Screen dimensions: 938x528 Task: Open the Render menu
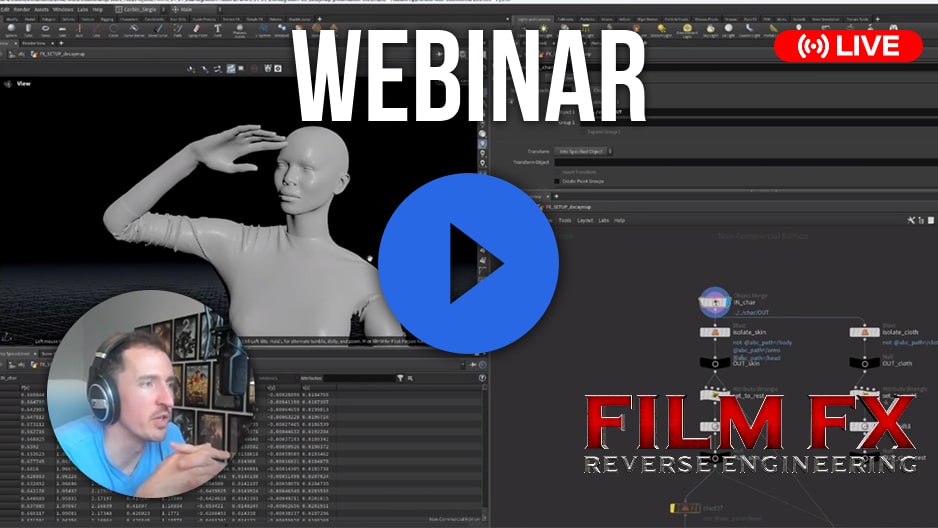22,10
